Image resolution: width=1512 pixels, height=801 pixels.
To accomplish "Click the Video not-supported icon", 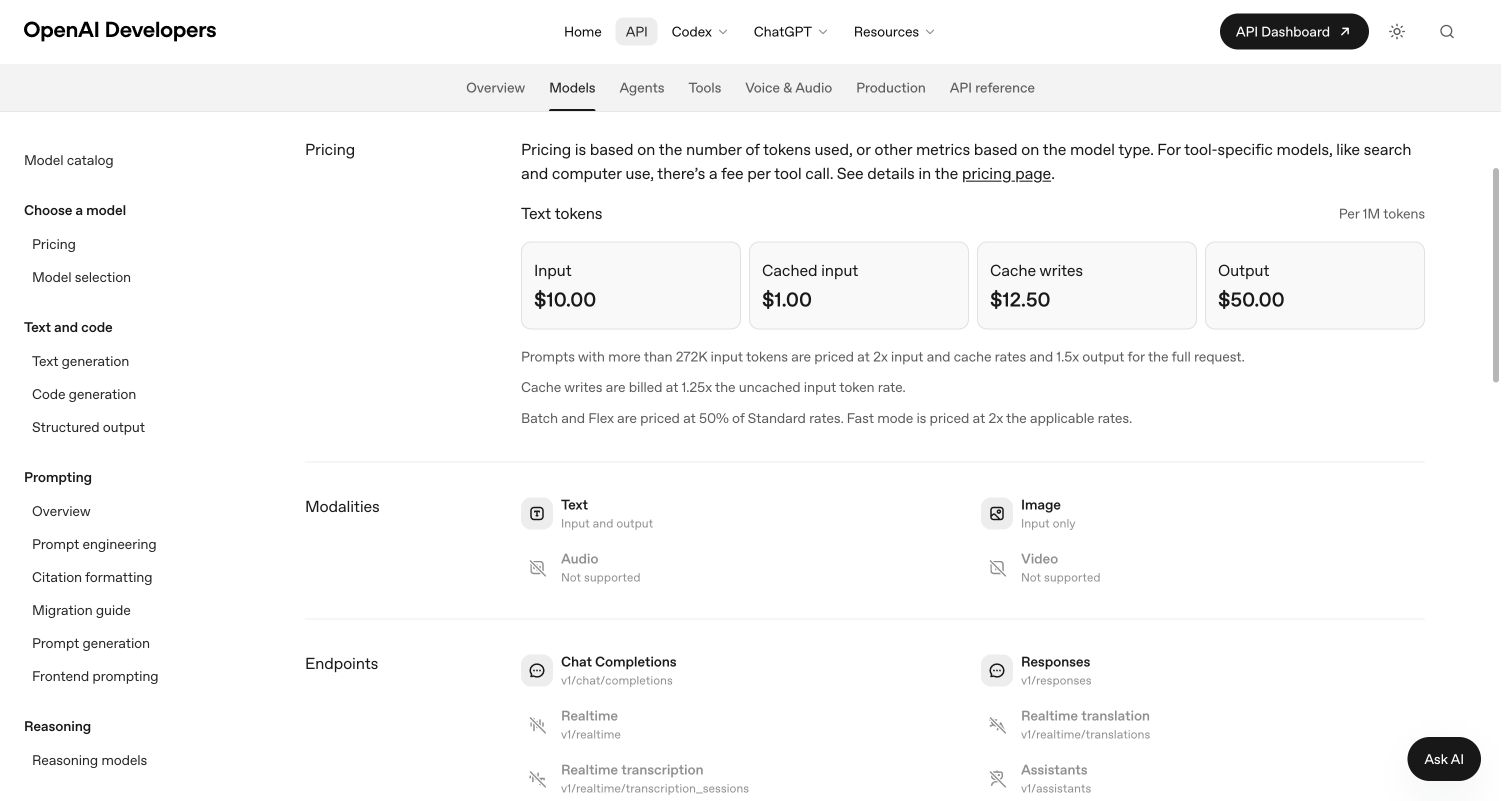I will (997, 568).
